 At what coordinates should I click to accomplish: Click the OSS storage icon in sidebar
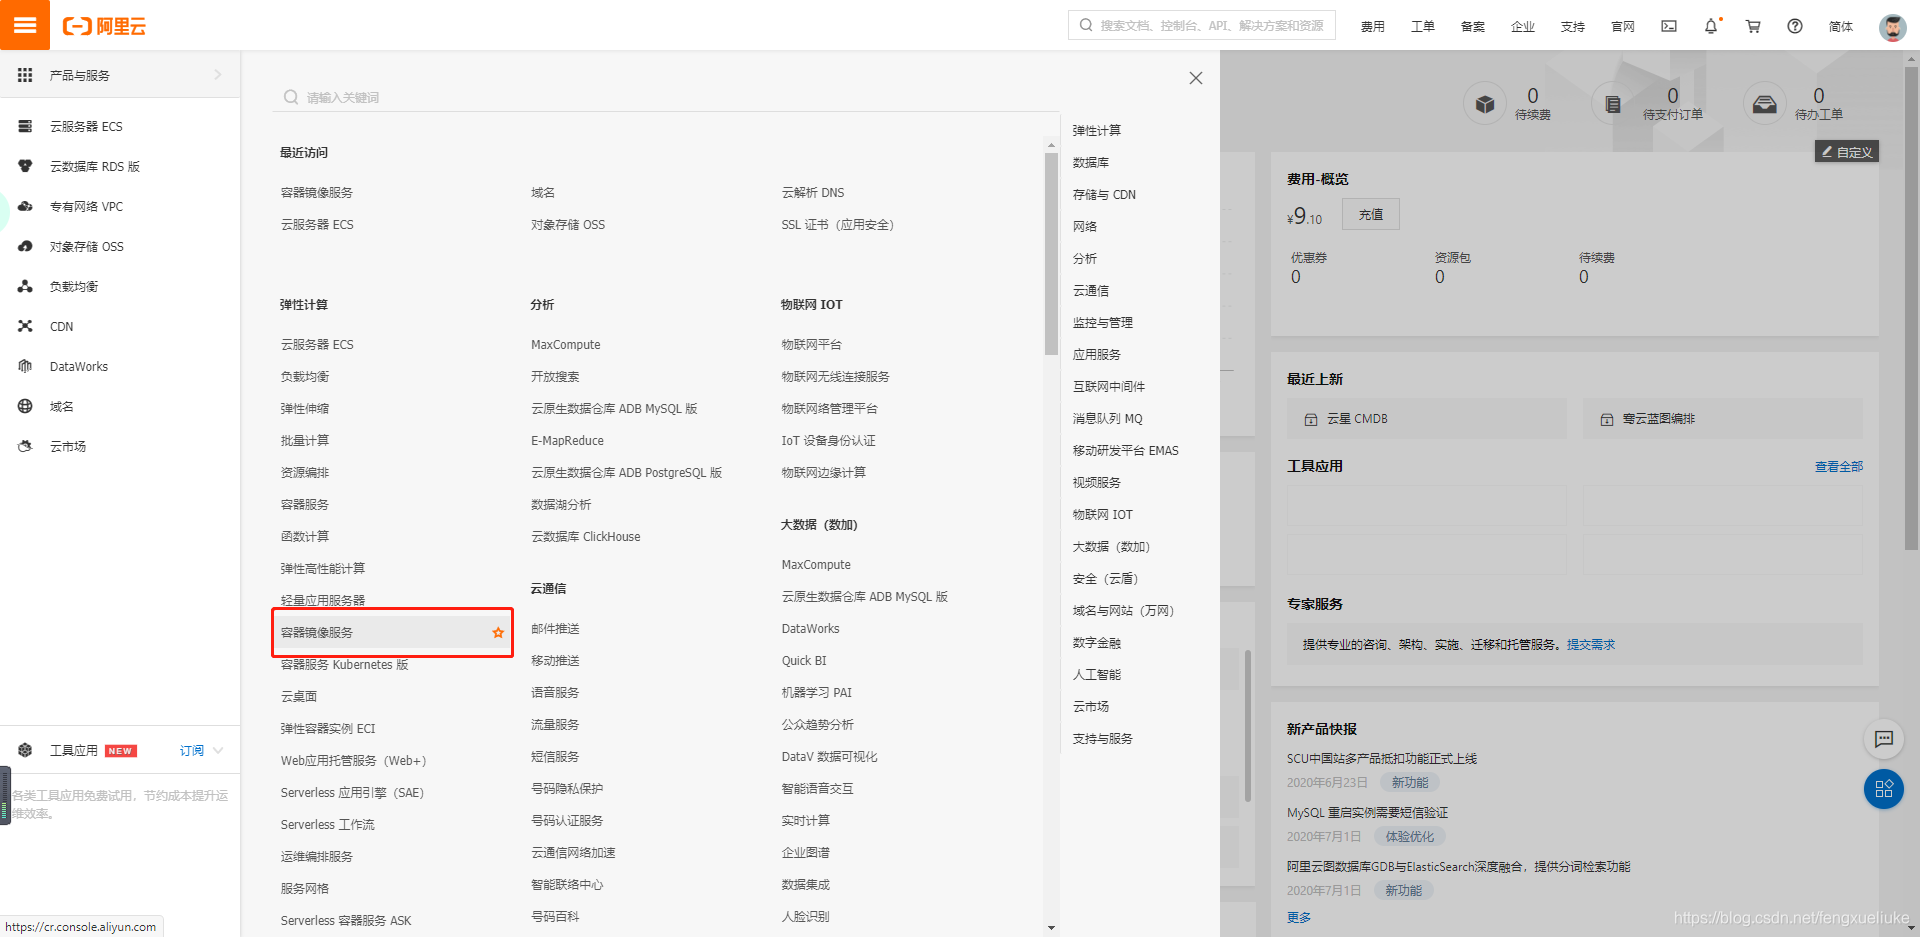25,246
